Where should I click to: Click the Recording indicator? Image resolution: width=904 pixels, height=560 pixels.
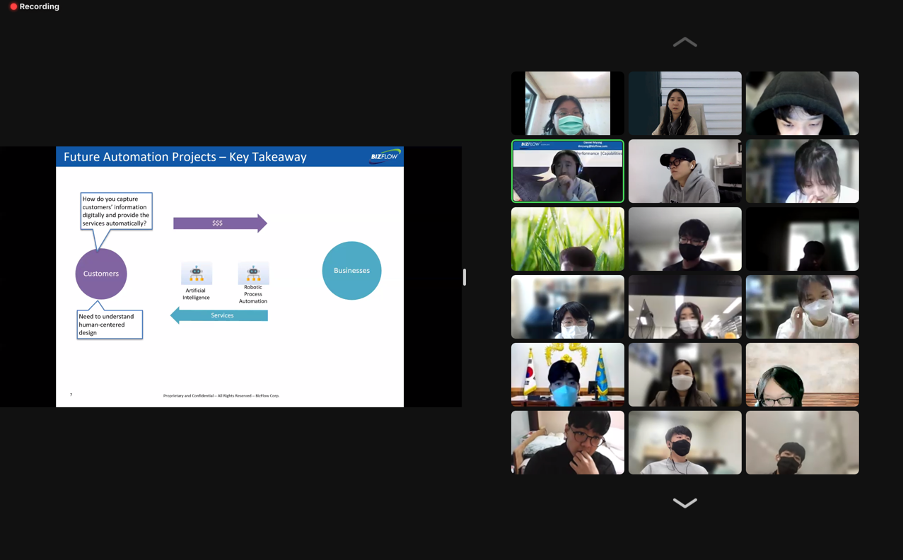coord(34,6)
